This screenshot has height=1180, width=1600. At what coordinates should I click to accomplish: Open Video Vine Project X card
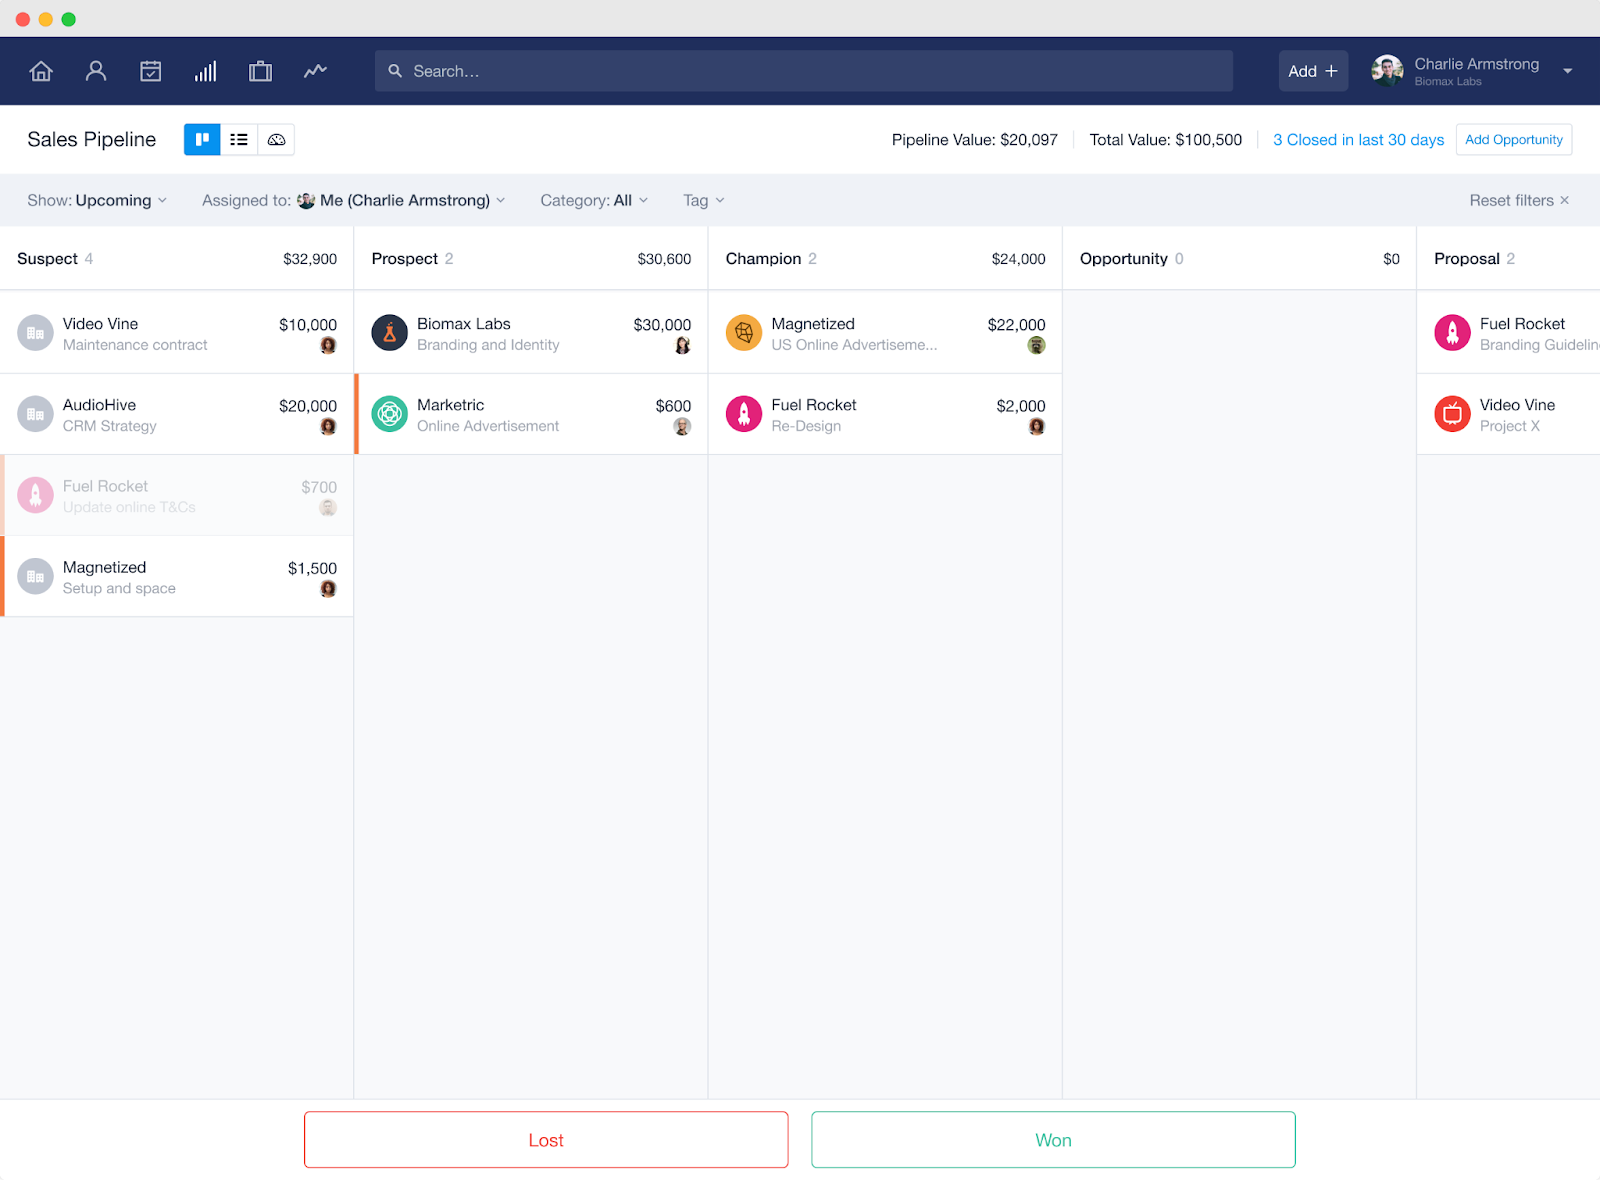(1509, 414)
